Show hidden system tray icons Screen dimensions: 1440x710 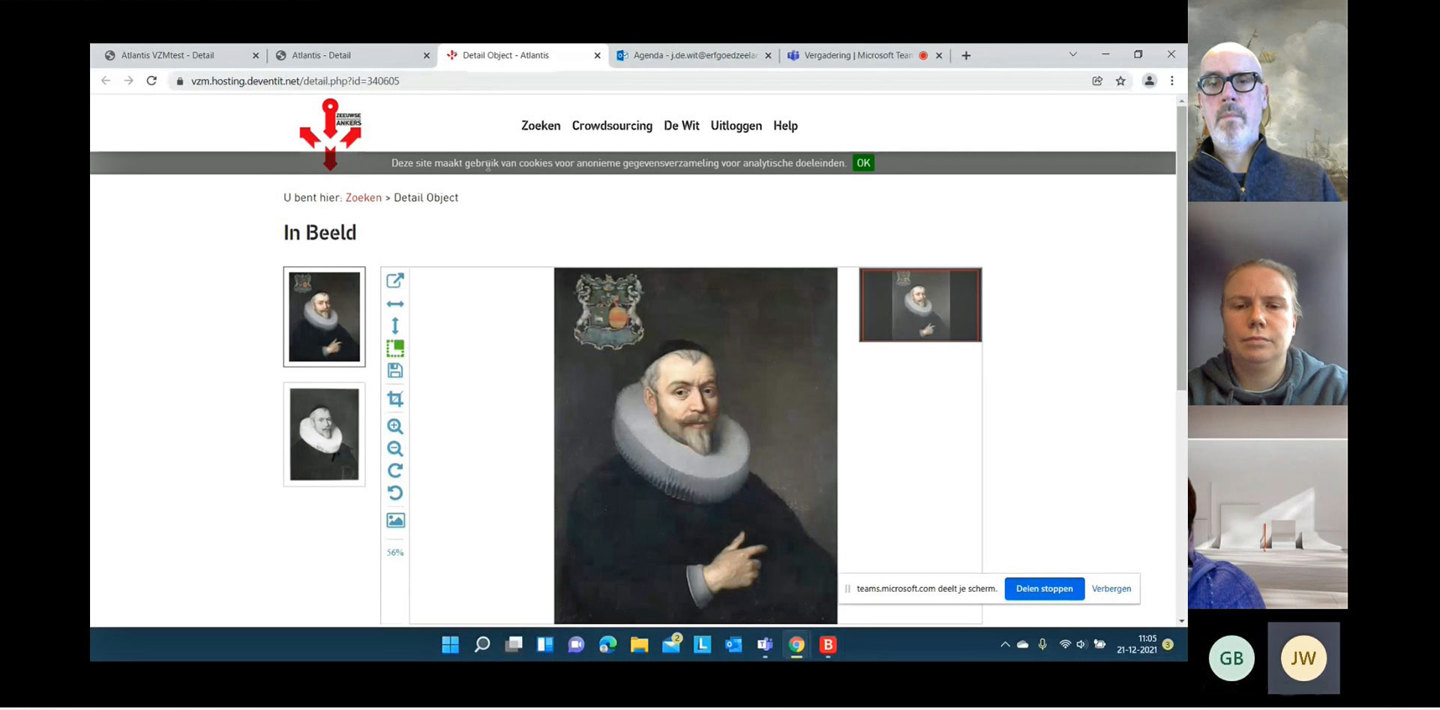coord(1005,645)
